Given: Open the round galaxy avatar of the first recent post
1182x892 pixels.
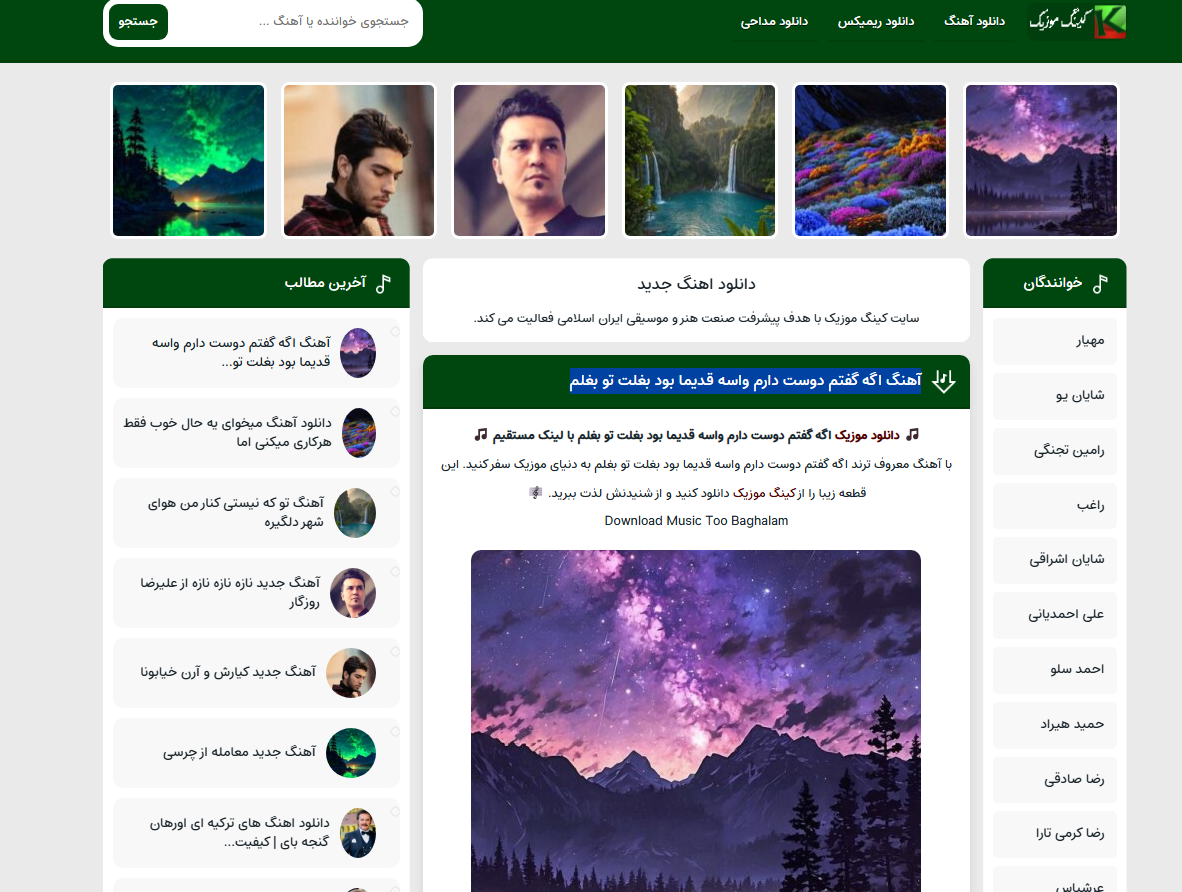Looking at the screenshot, I should coord(358,353).
